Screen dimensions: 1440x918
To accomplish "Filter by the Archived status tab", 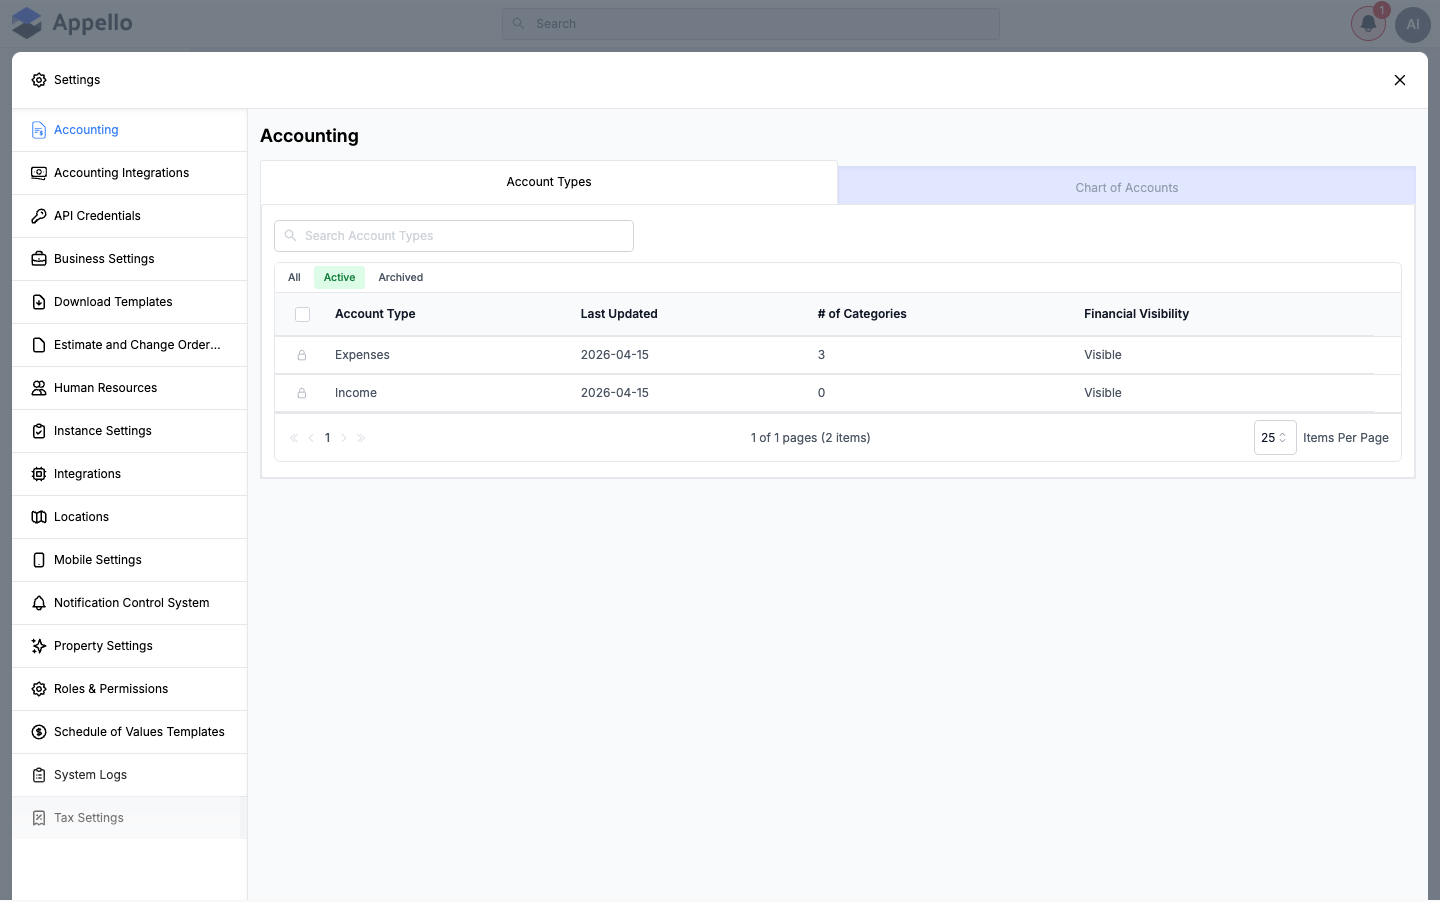I will [x=401, y=278].
